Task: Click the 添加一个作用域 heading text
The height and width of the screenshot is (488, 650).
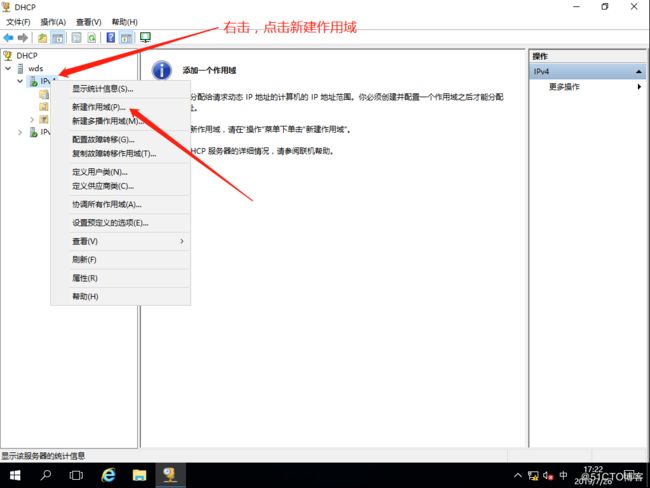Action: 209,70
